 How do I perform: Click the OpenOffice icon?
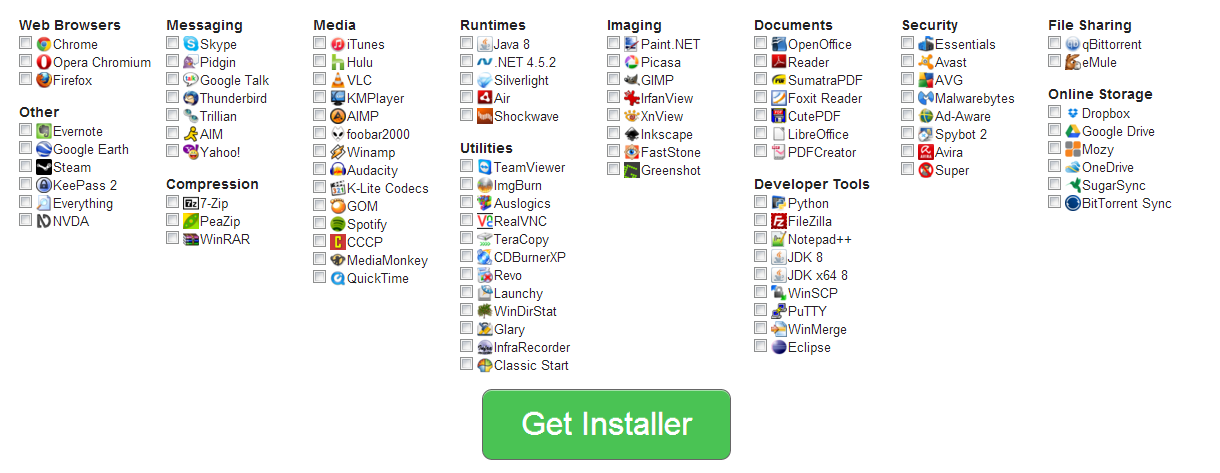[x=779, y=44]
